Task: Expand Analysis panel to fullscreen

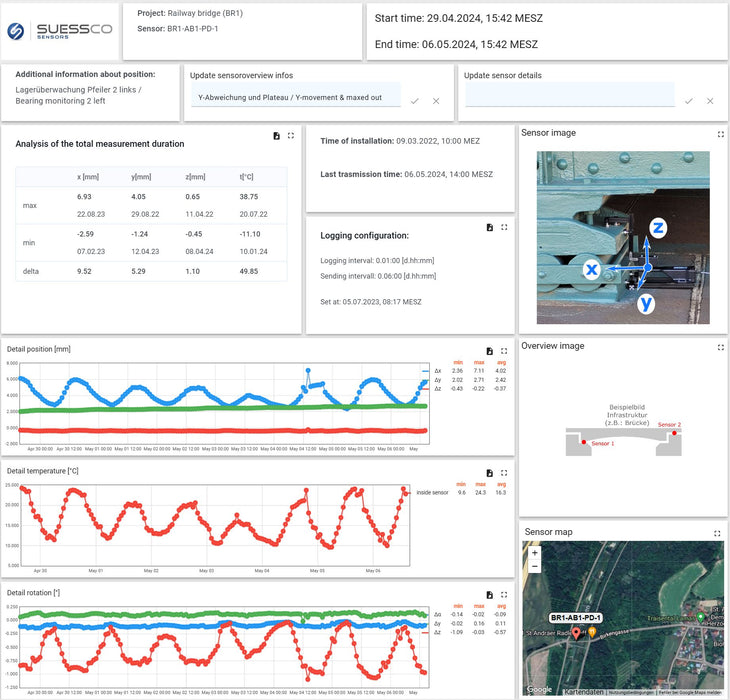Action: pos(291,136)
